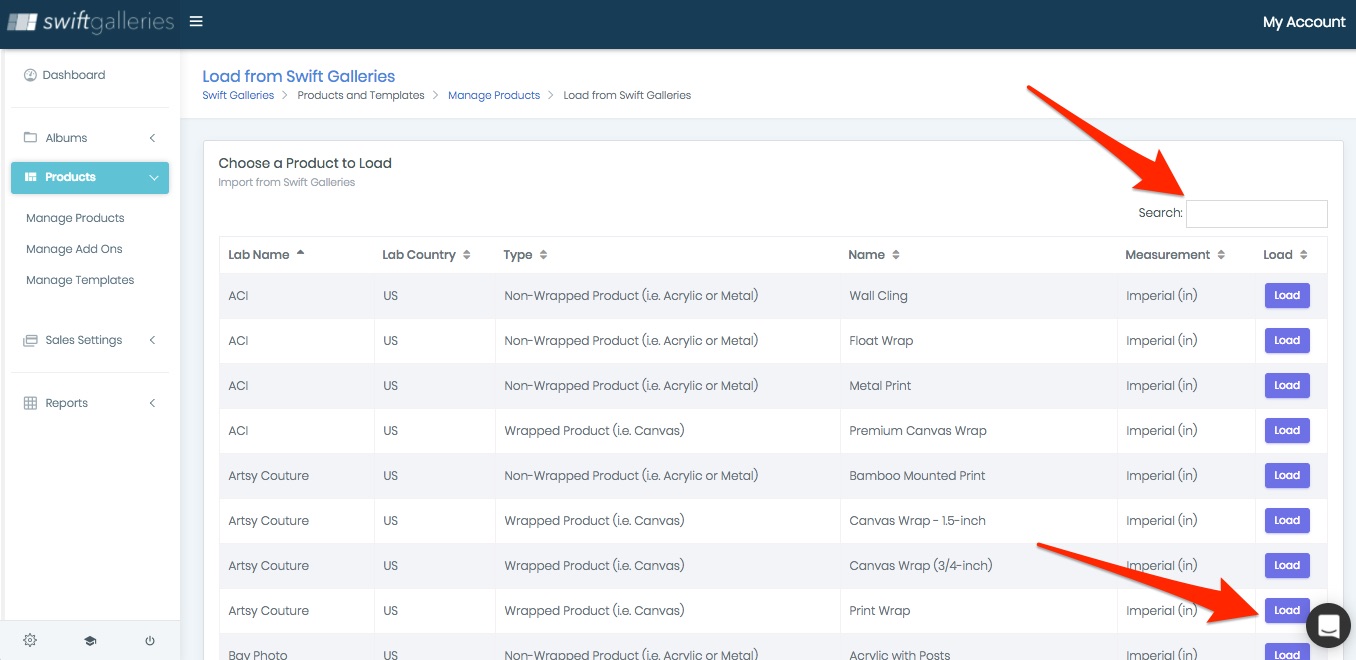Click 'Bay Photo' lab name cell
The image size is (1356, 660).
[x=257, y=654]
